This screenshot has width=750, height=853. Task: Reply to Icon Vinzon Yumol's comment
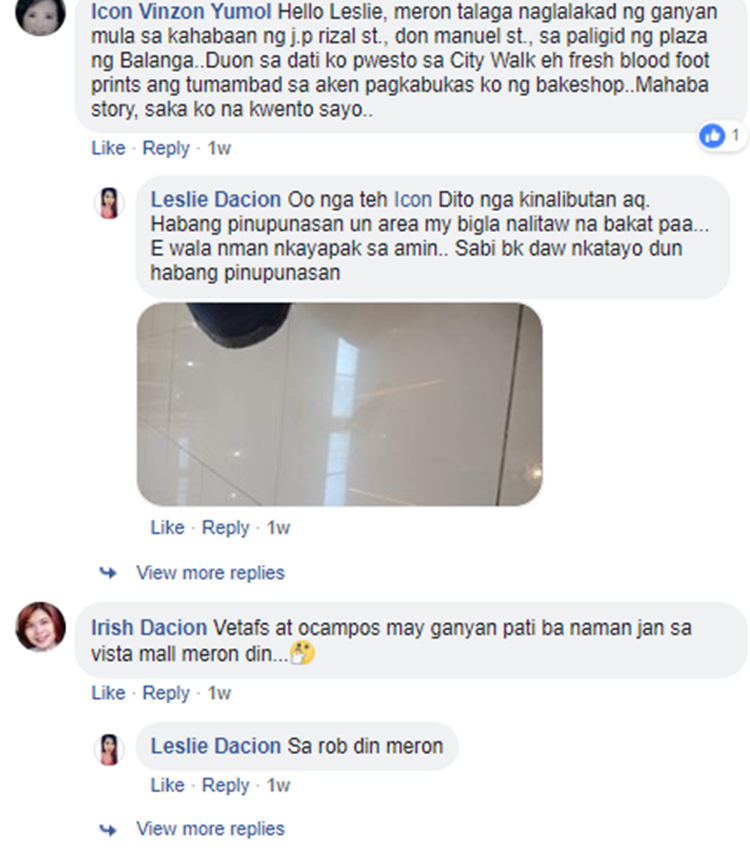click(x=166, y=148)
